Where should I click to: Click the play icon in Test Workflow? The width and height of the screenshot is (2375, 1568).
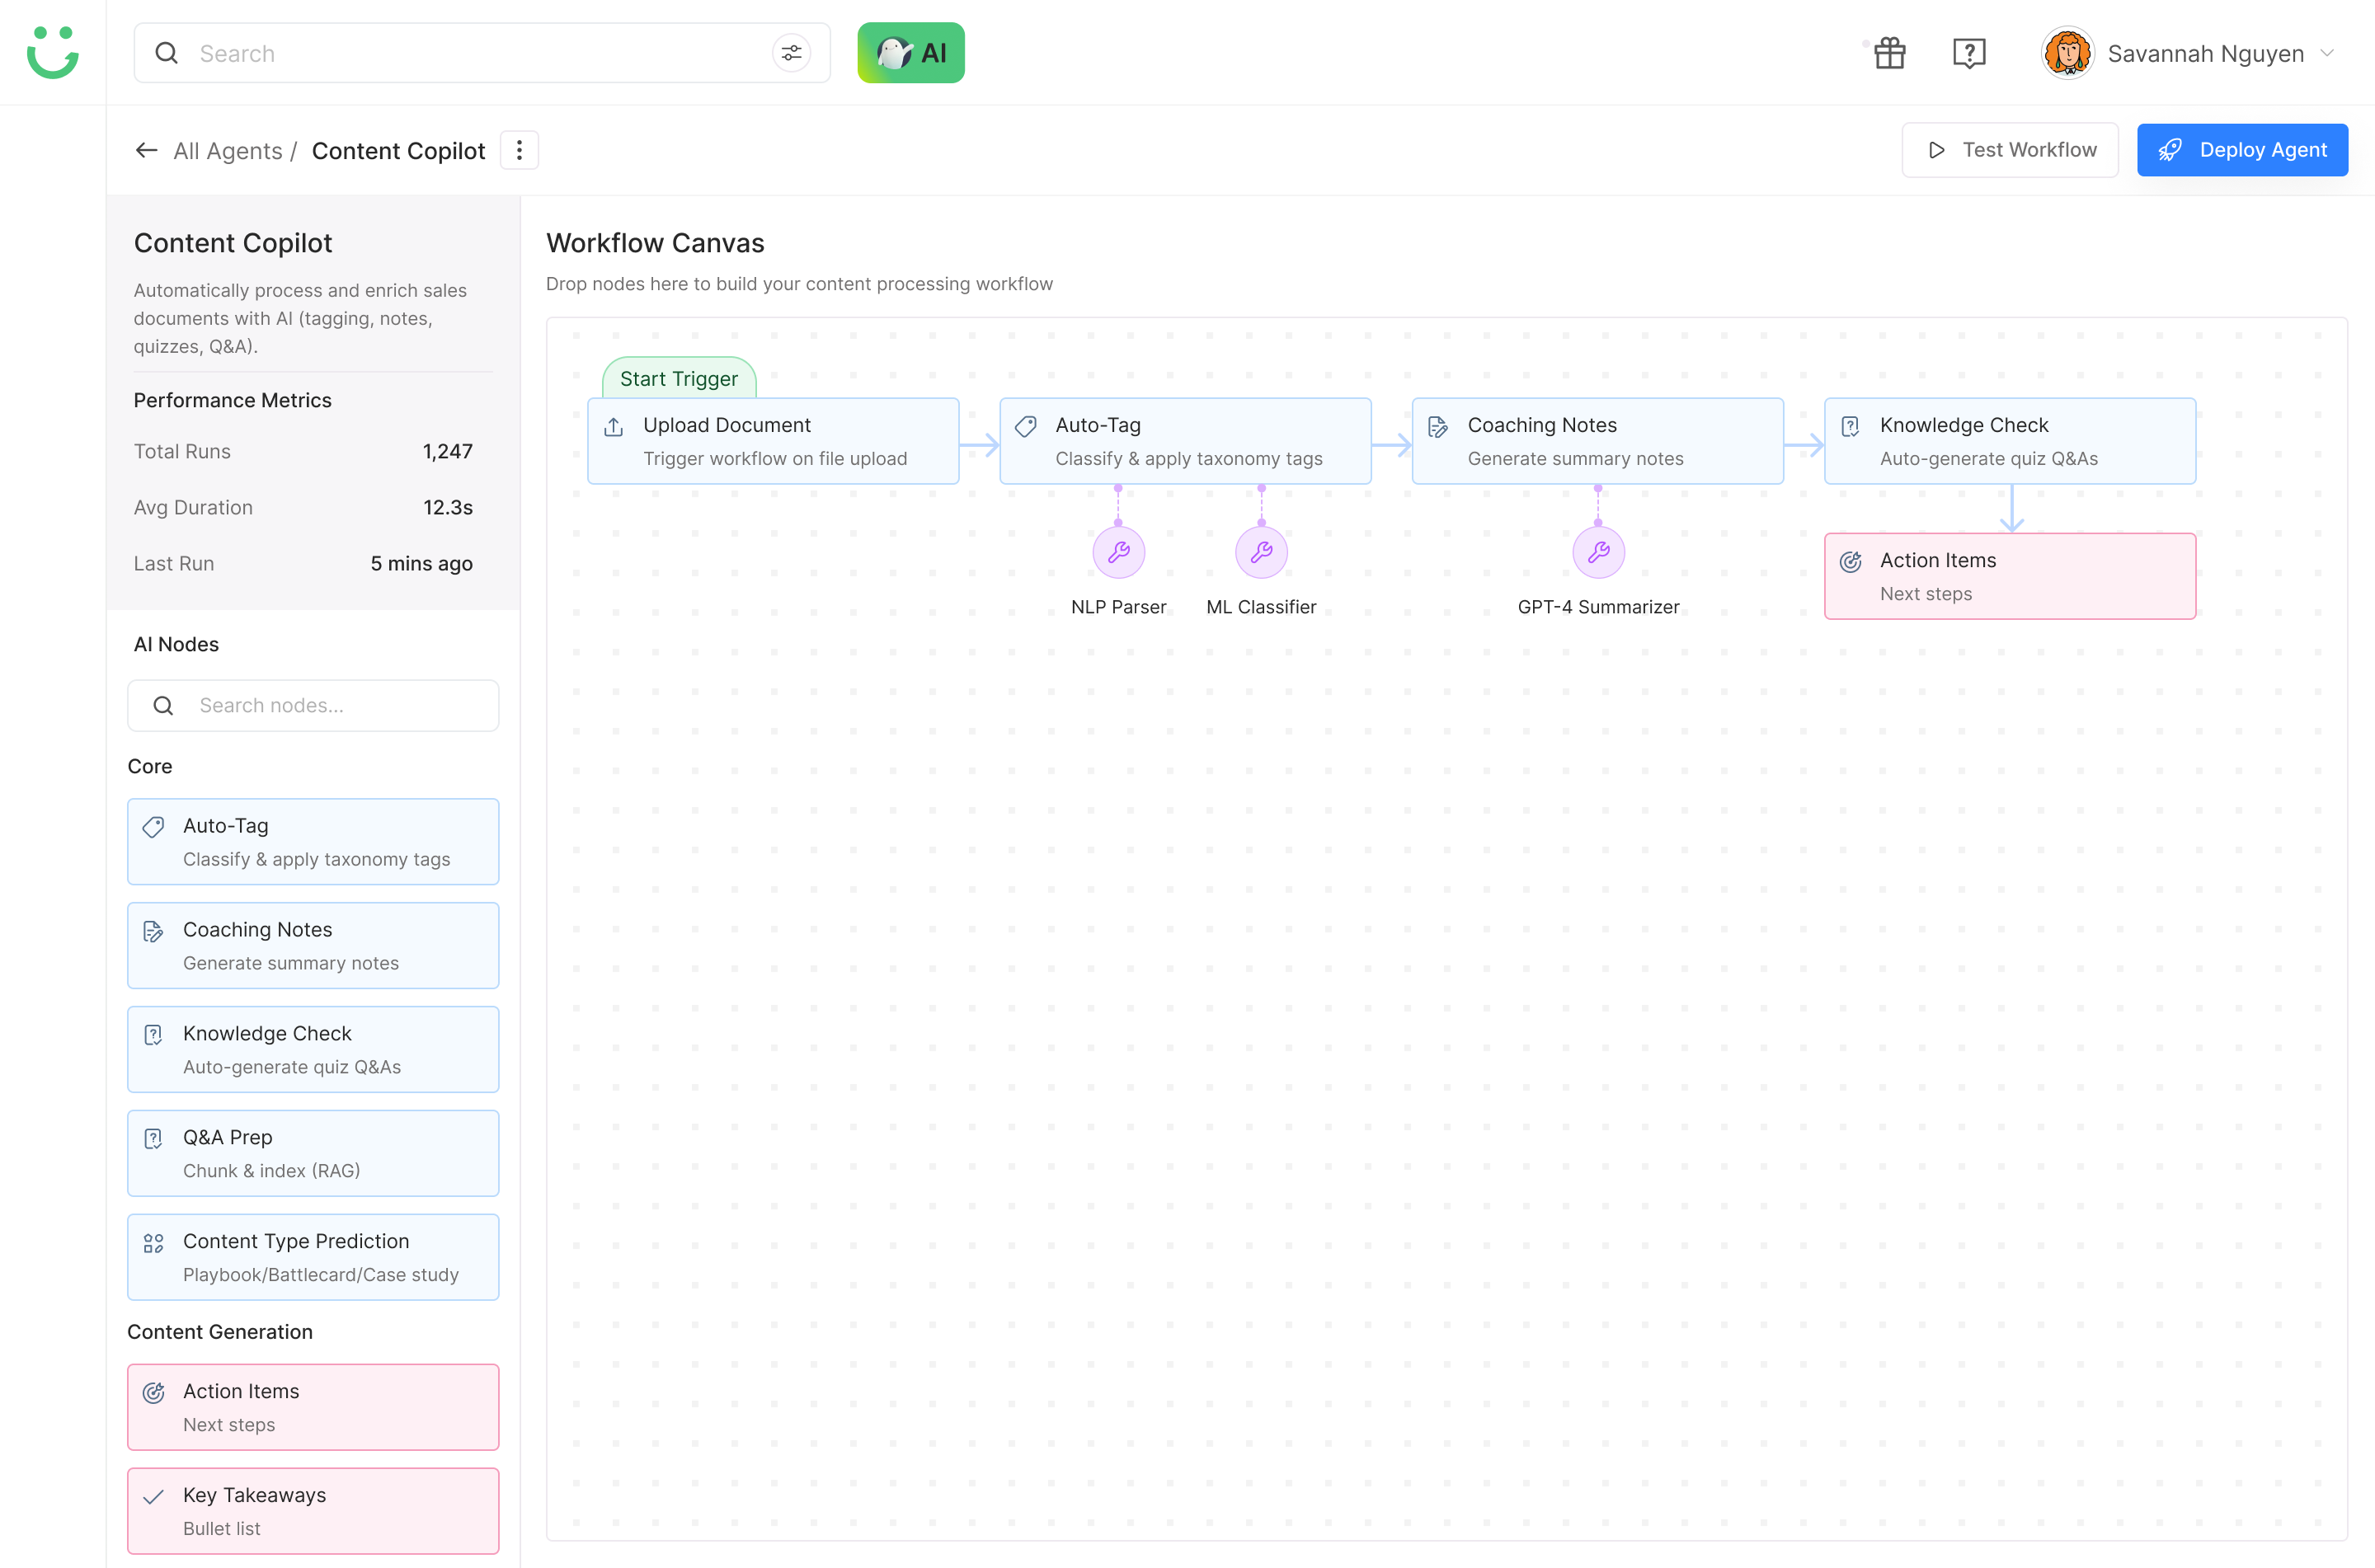(1936, 150)
